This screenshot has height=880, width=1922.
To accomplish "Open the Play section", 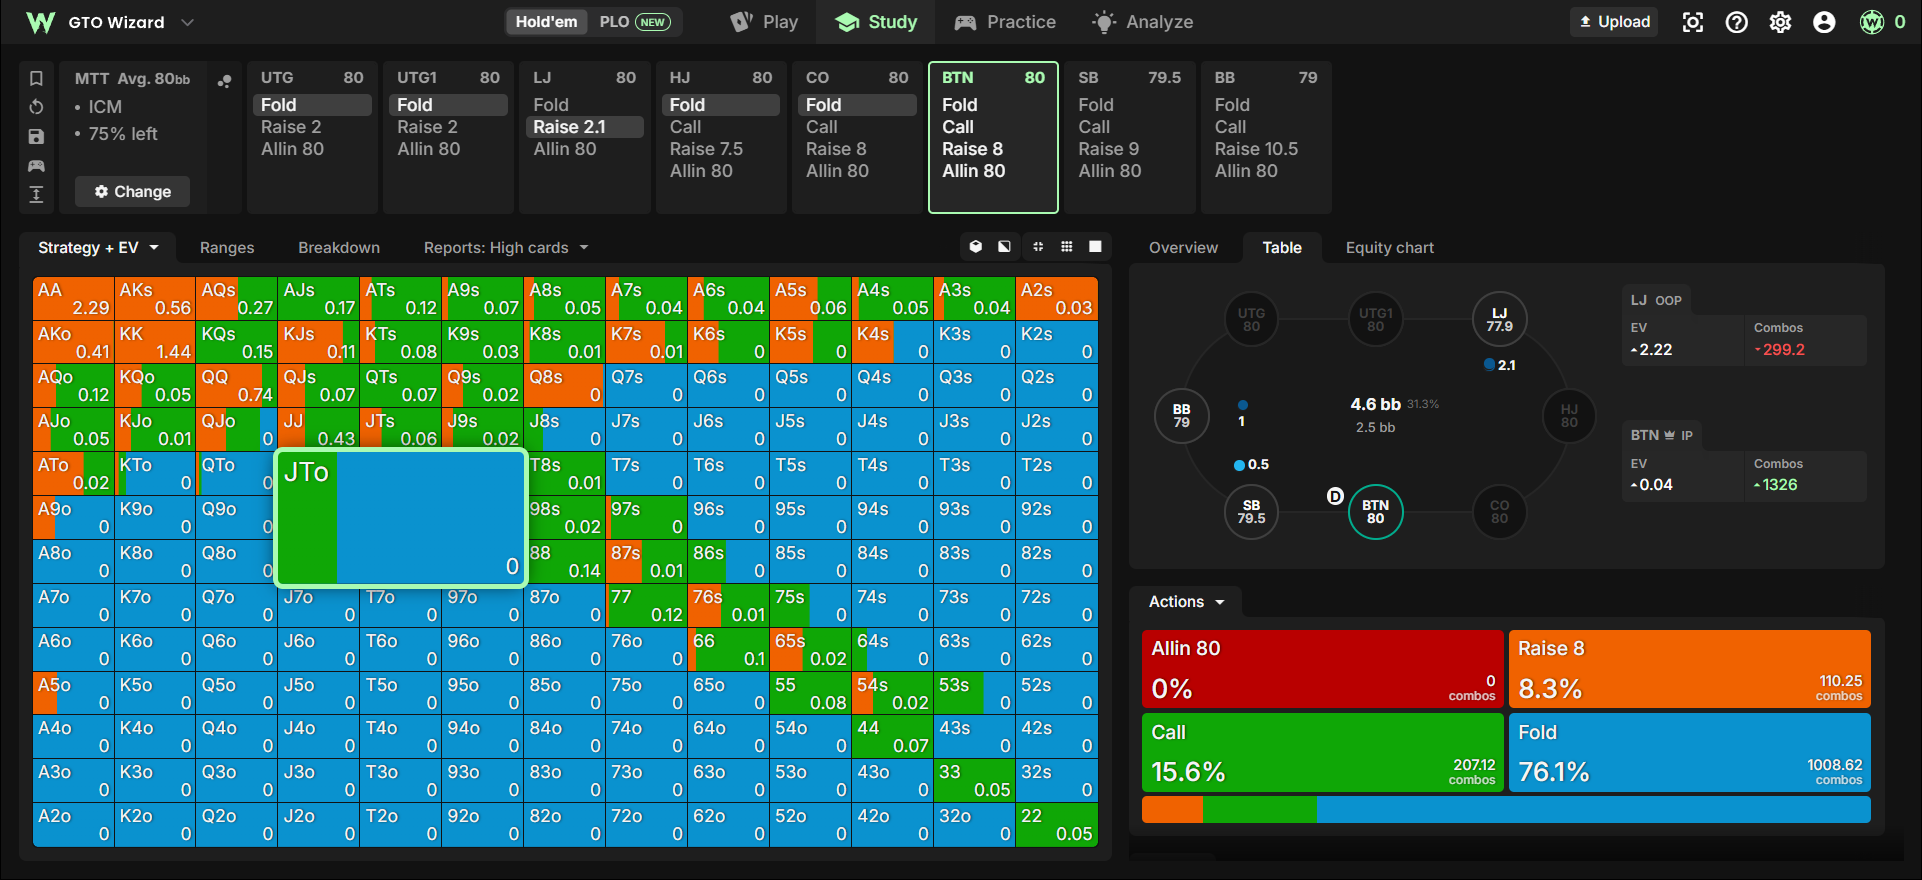I will 764,22.
